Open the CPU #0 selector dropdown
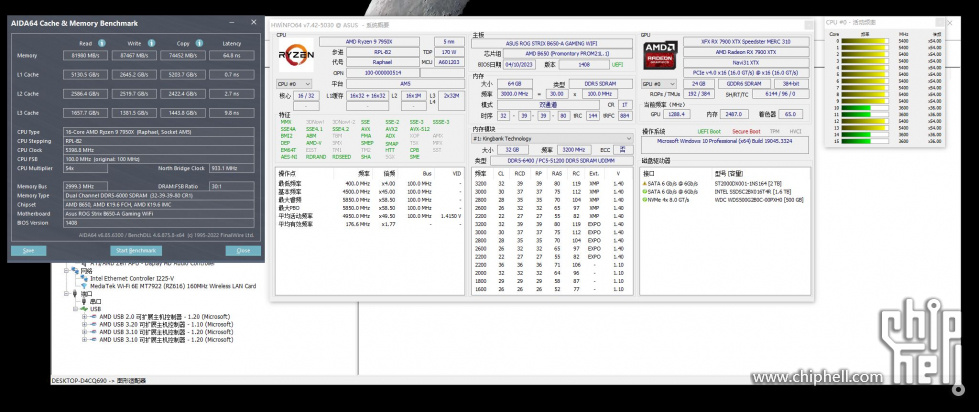This screenshot has height=412, width=979. [293, 84]
